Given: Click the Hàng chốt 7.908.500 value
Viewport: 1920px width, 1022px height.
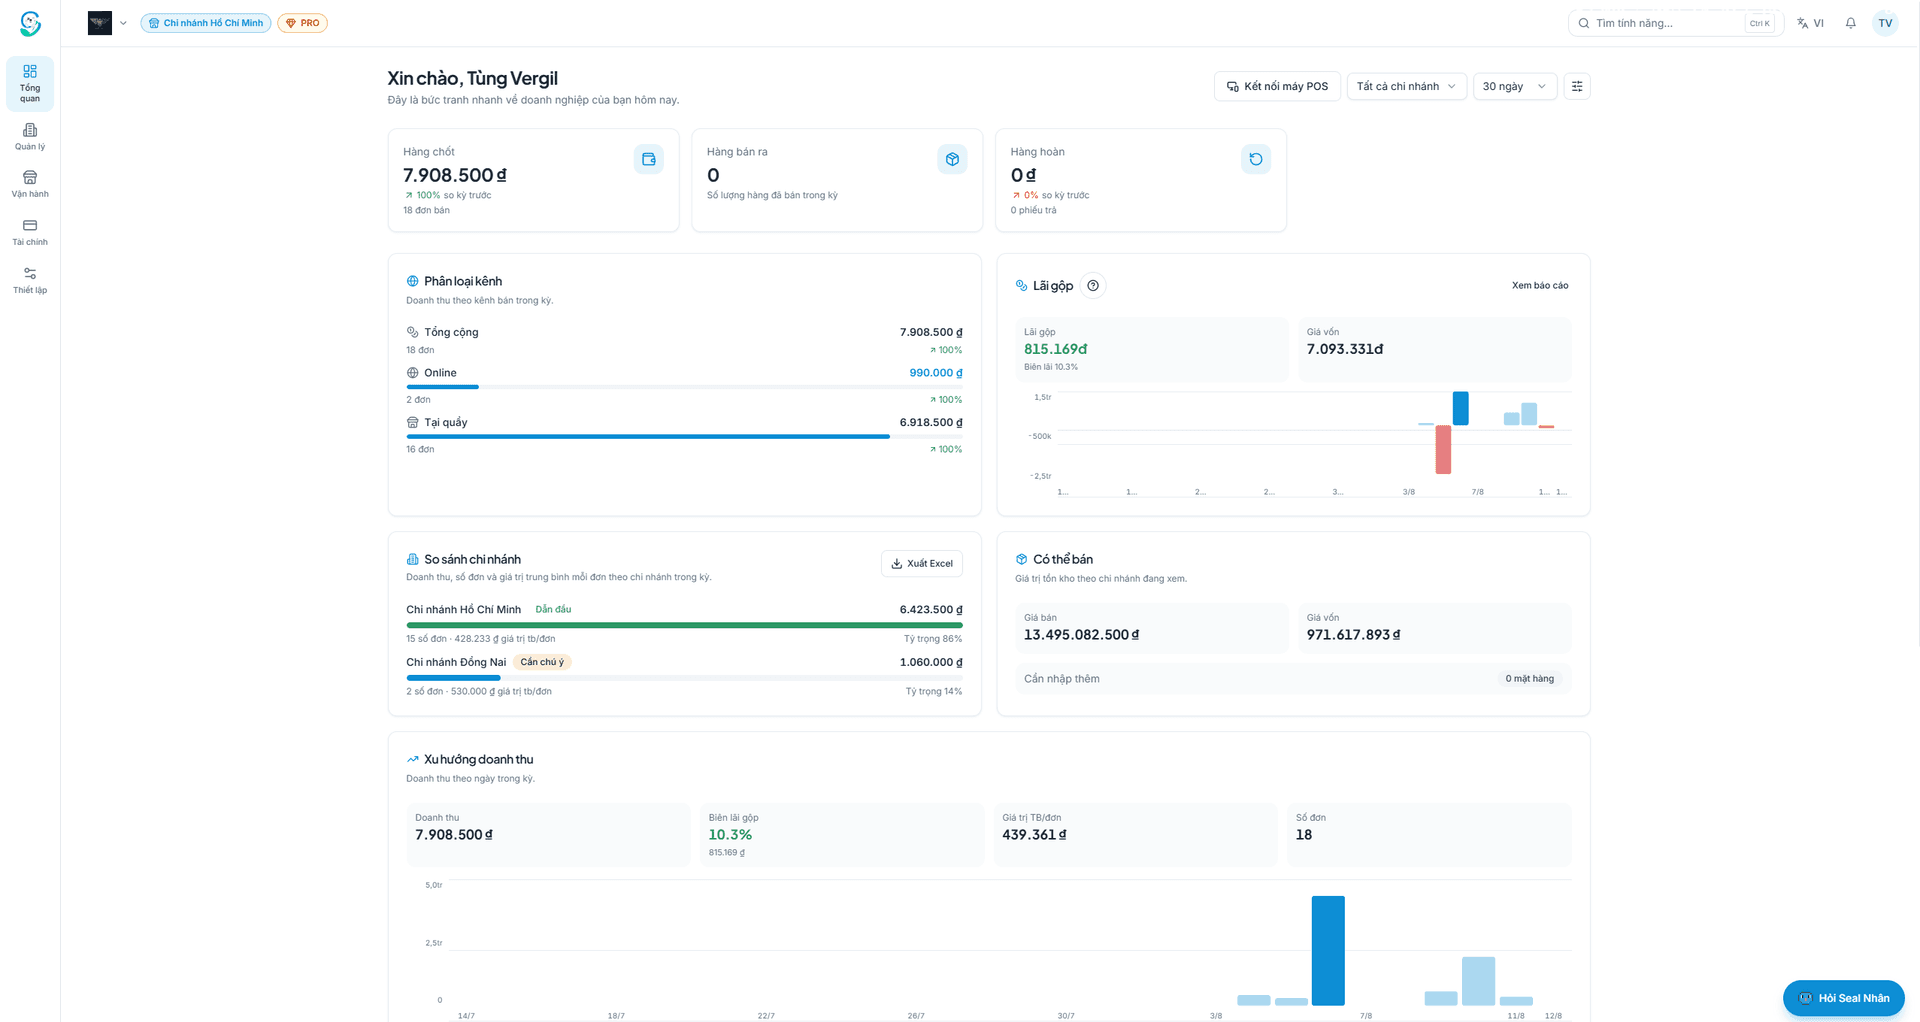Looking at the screenshot, I should tap(455, 175).
